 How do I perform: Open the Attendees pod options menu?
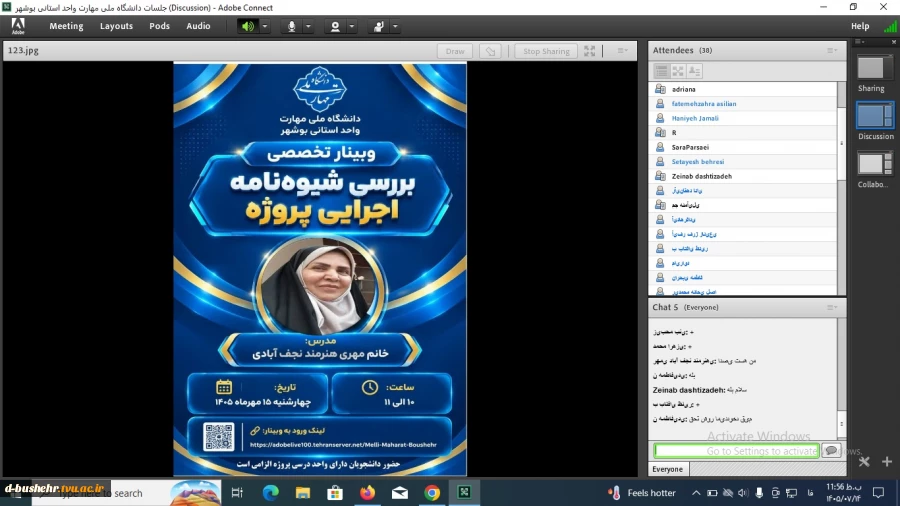click(832, 50)
